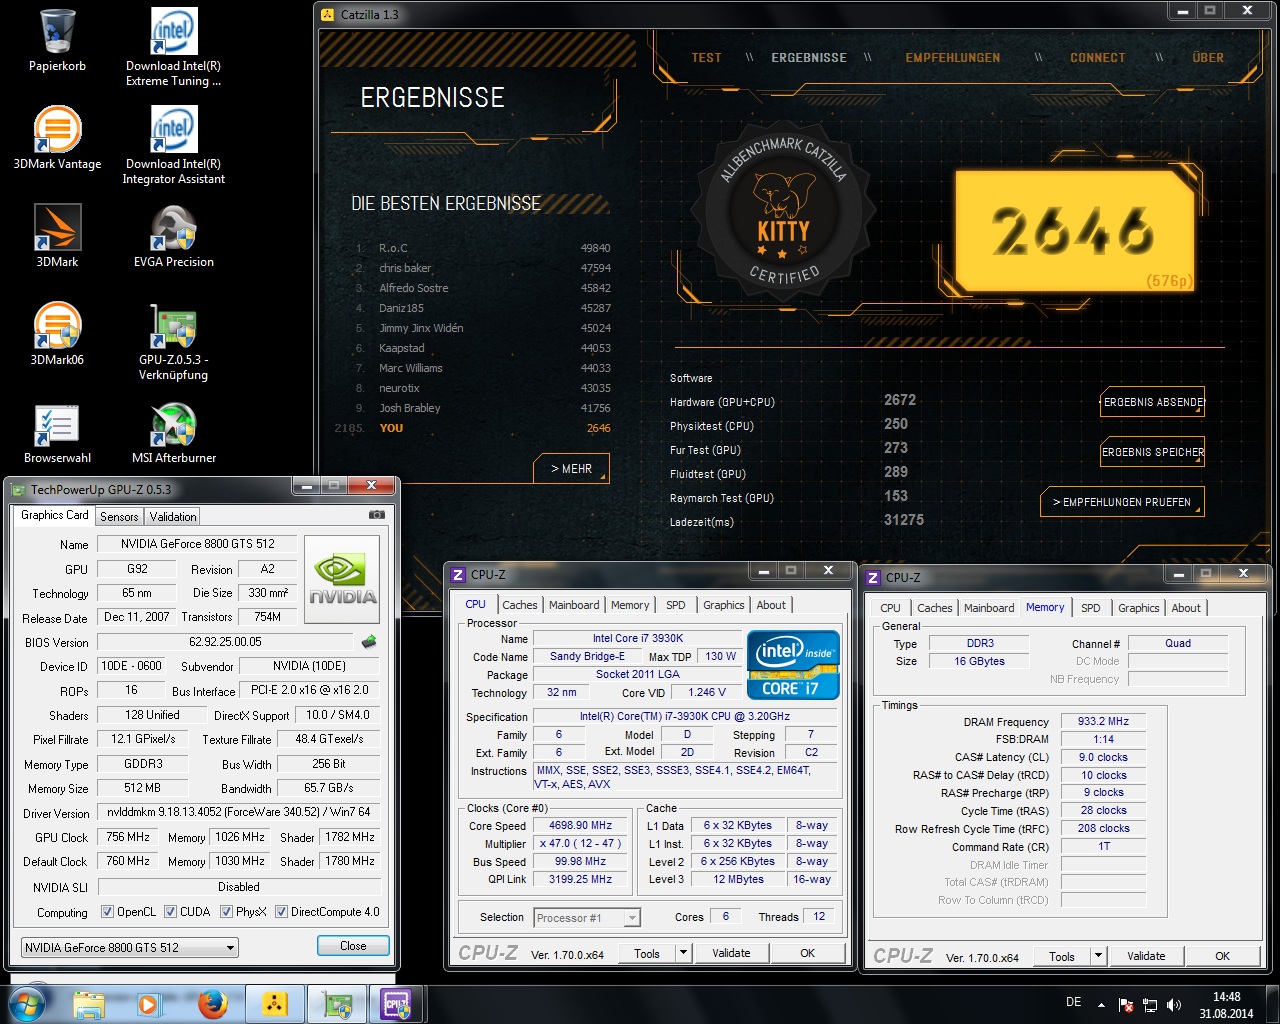Open the media player taskbar icon
The height and width of the screenshot is (1024, 1280).
point(150,1004)
